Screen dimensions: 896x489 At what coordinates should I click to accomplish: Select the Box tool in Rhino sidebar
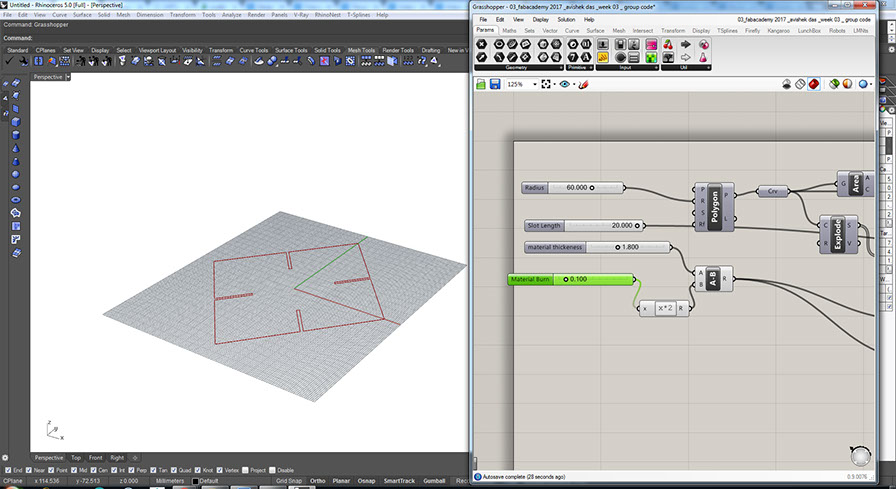coord(16,122)
